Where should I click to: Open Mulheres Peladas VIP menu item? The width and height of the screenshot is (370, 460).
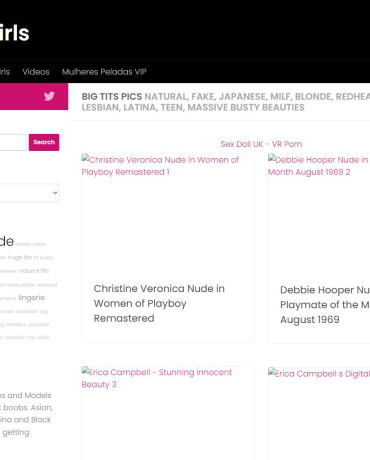coord(104,72)
